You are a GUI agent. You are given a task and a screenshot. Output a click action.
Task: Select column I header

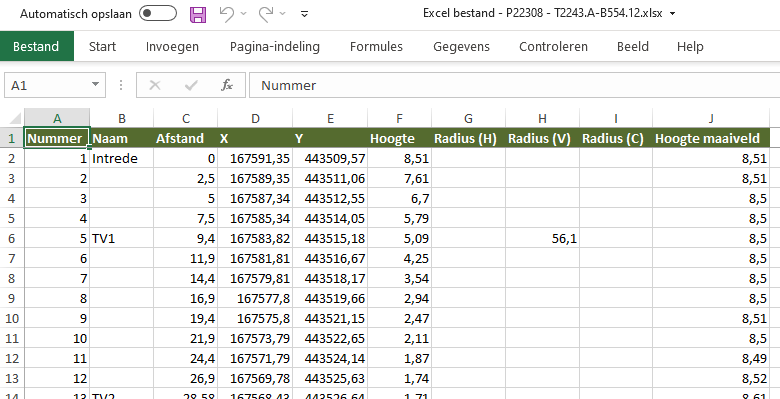click(x=616, y=118)
